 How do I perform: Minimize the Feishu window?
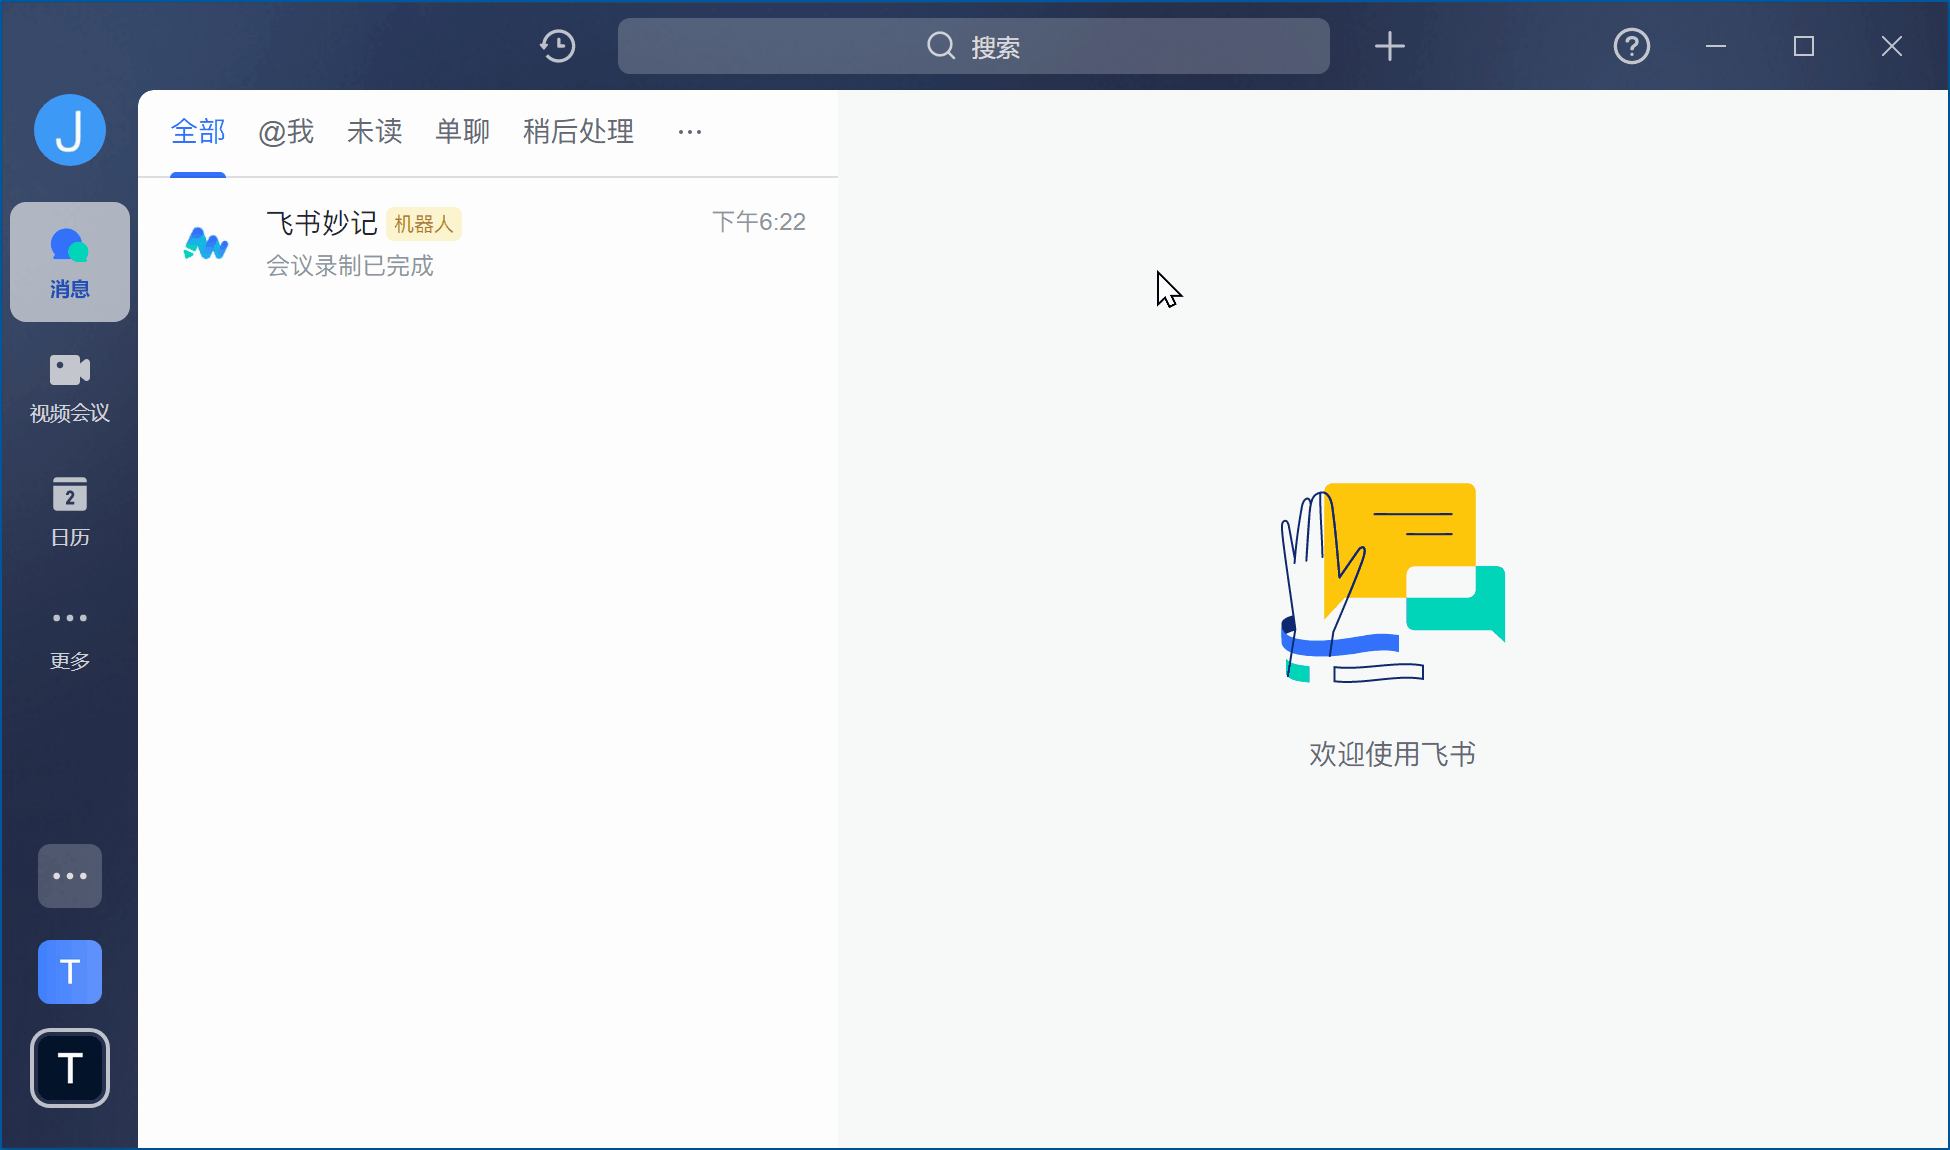[1716, 46]
